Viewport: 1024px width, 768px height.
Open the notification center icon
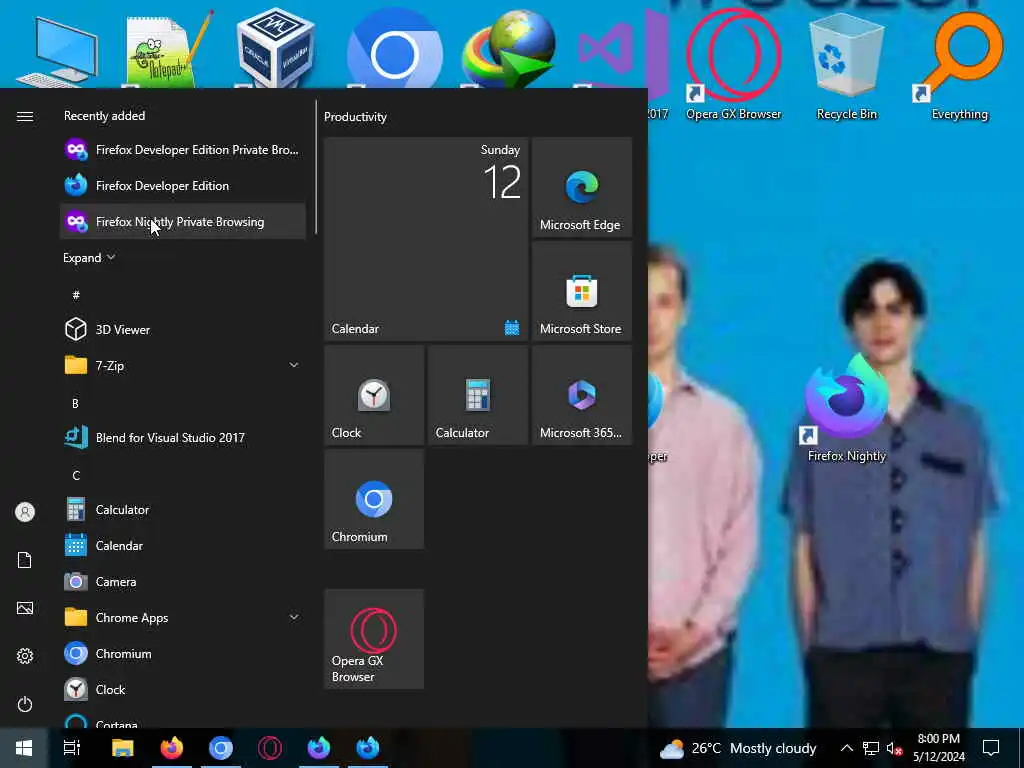point(991,748)
